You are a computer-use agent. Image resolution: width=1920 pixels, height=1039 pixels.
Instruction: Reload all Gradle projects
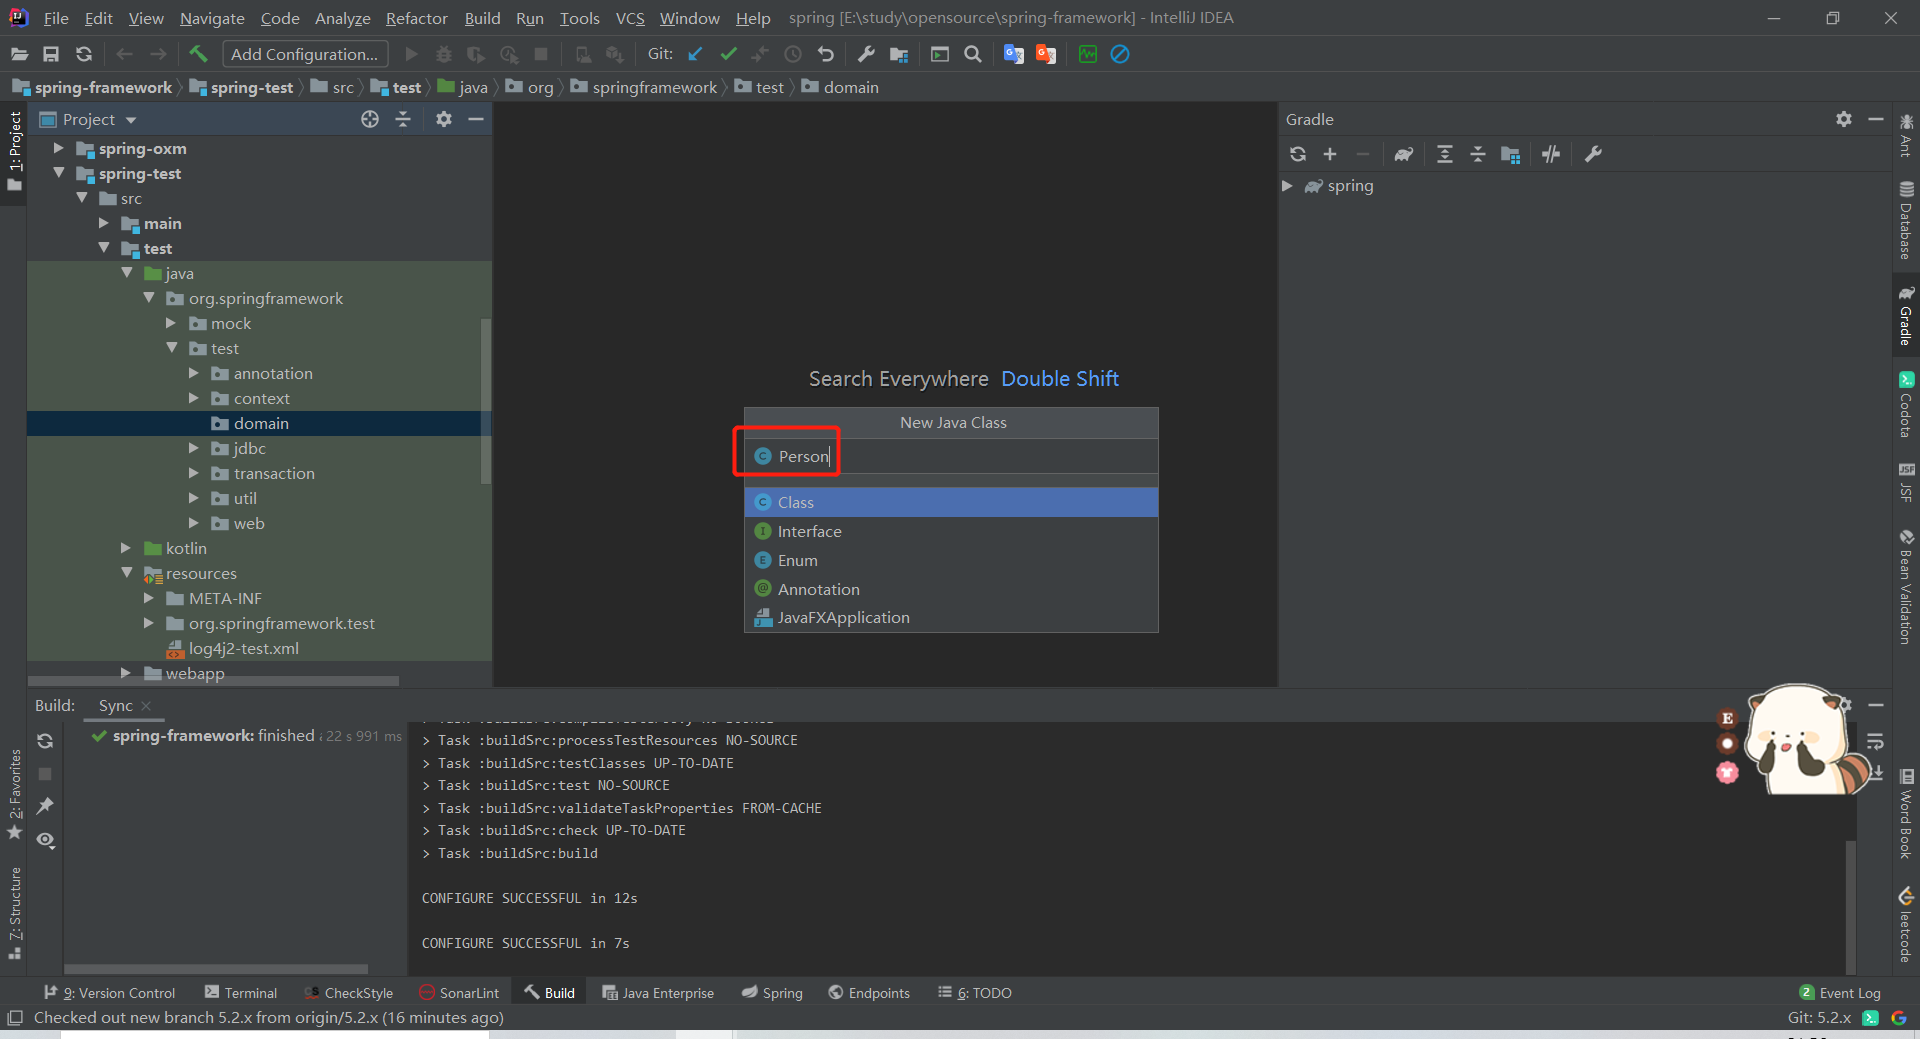tap(1298, 154)
